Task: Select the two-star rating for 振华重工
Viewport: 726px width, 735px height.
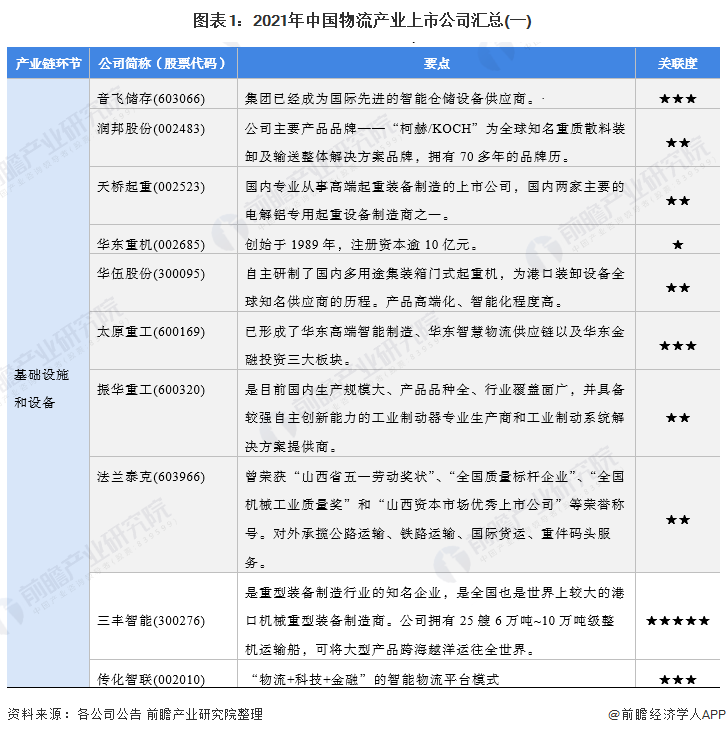Action: point(678,418)
